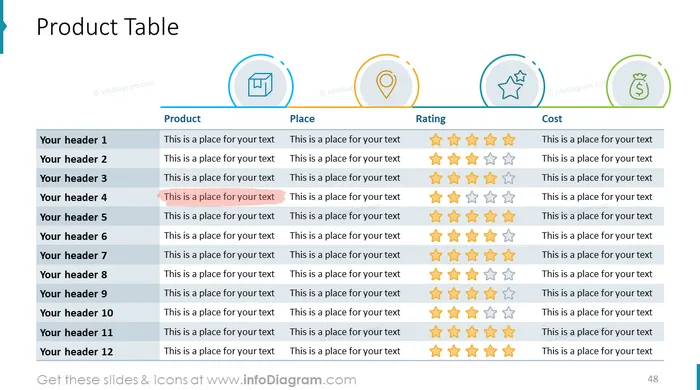Image resolution: width=700 pixels, height=390 pixels.
Task: Click the fifth star in header 1 row
Action: tap(508, 140)
